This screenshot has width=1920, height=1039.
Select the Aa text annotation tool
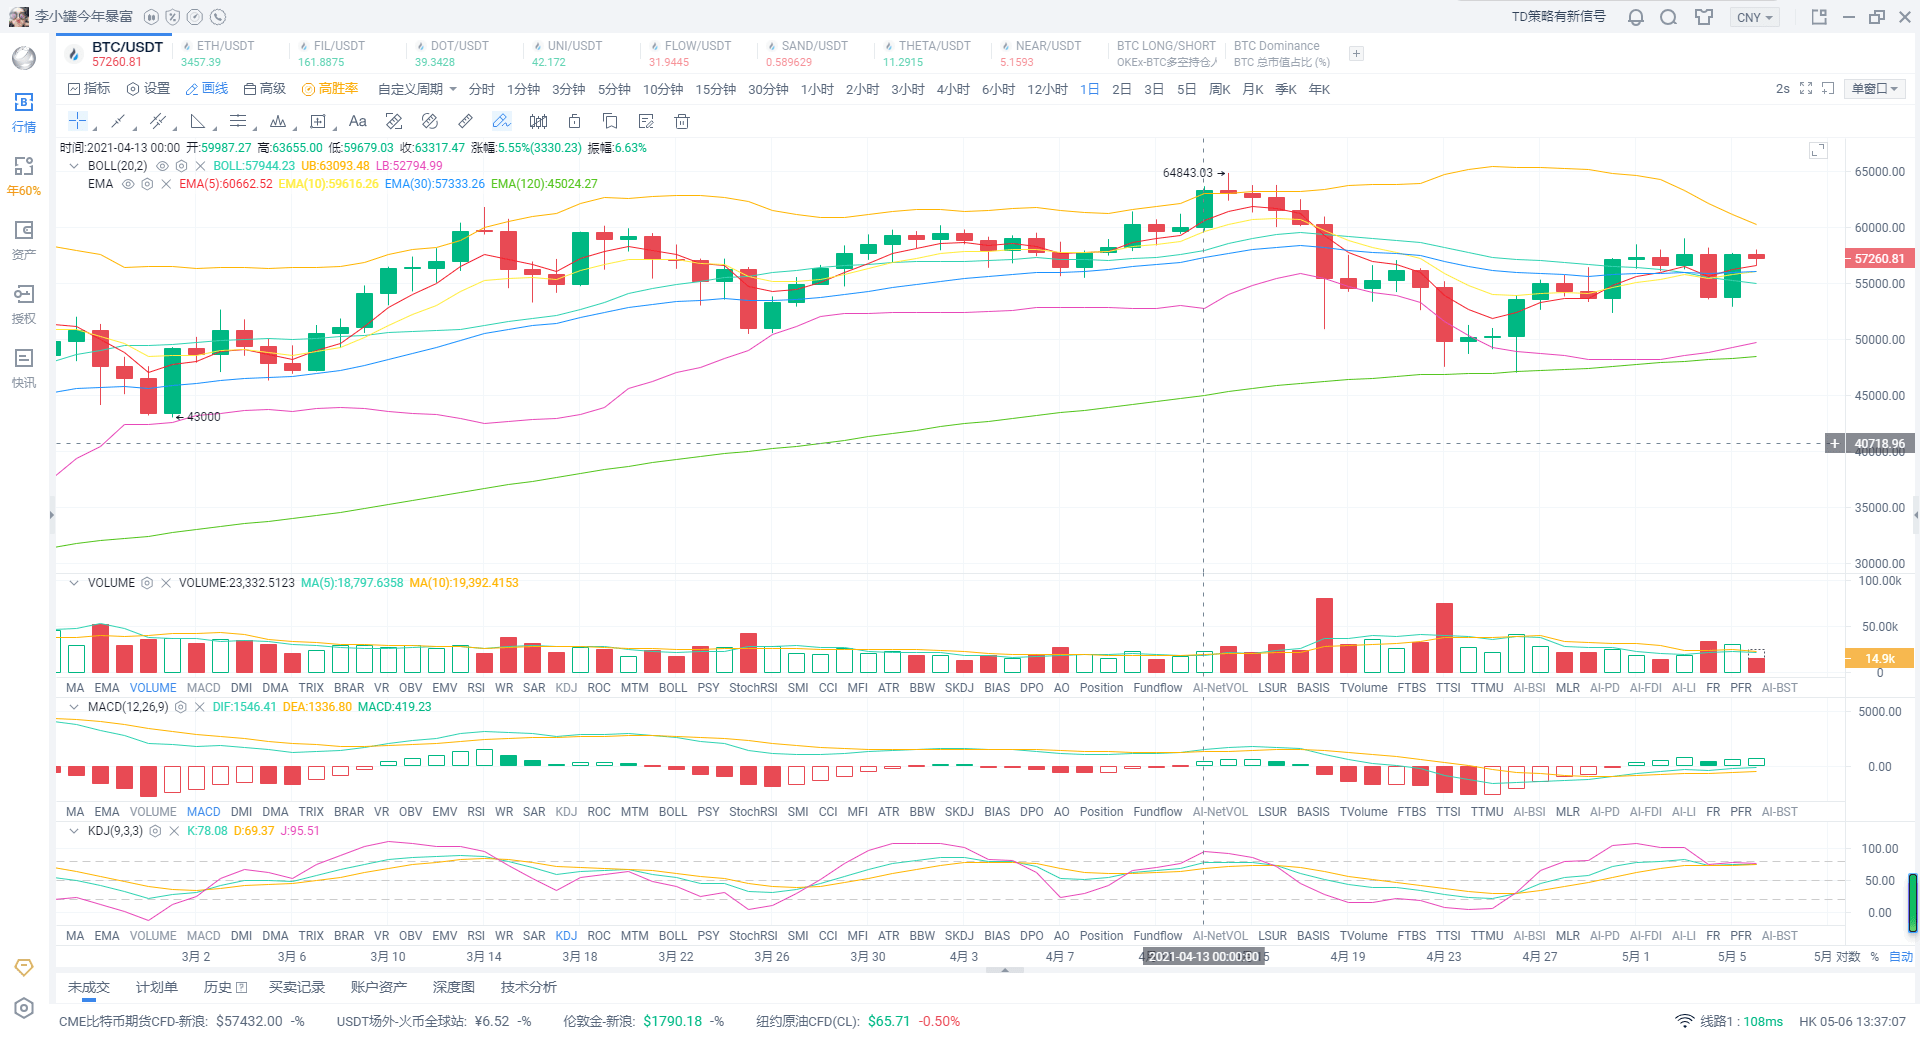[357, 121]
